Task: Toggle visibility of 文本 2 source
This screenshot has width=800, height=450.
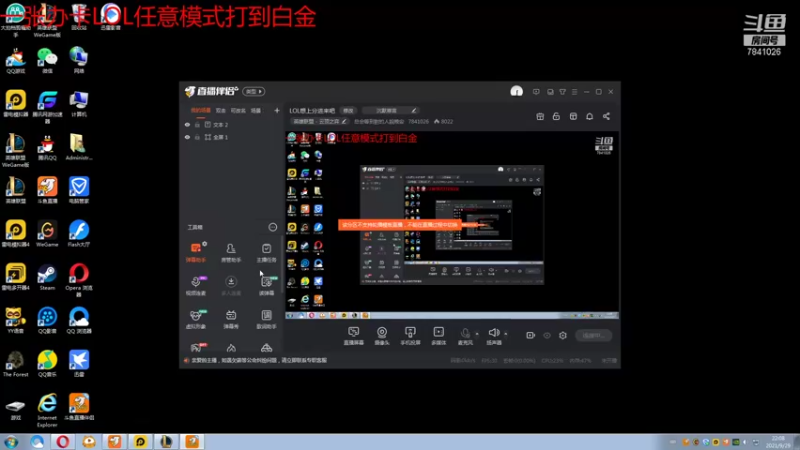Action: pyautogui.click(x=187, y=124)
